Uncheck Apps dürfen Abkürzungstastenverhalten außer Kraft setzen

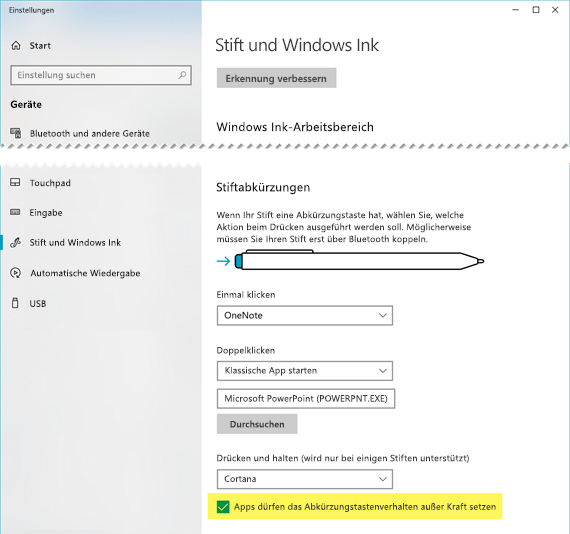(x=223, y=506)
